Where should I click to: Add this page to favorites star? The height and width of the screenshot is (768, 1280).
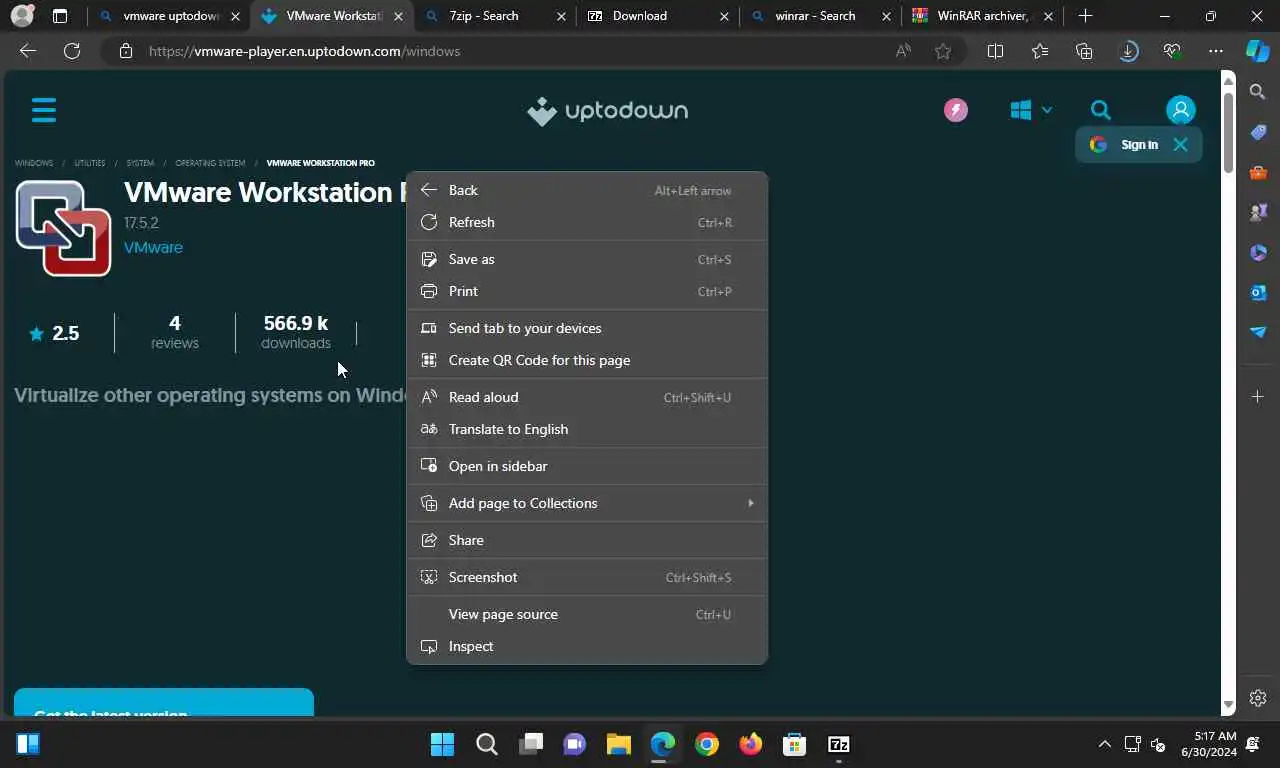(x=943, y=51)
